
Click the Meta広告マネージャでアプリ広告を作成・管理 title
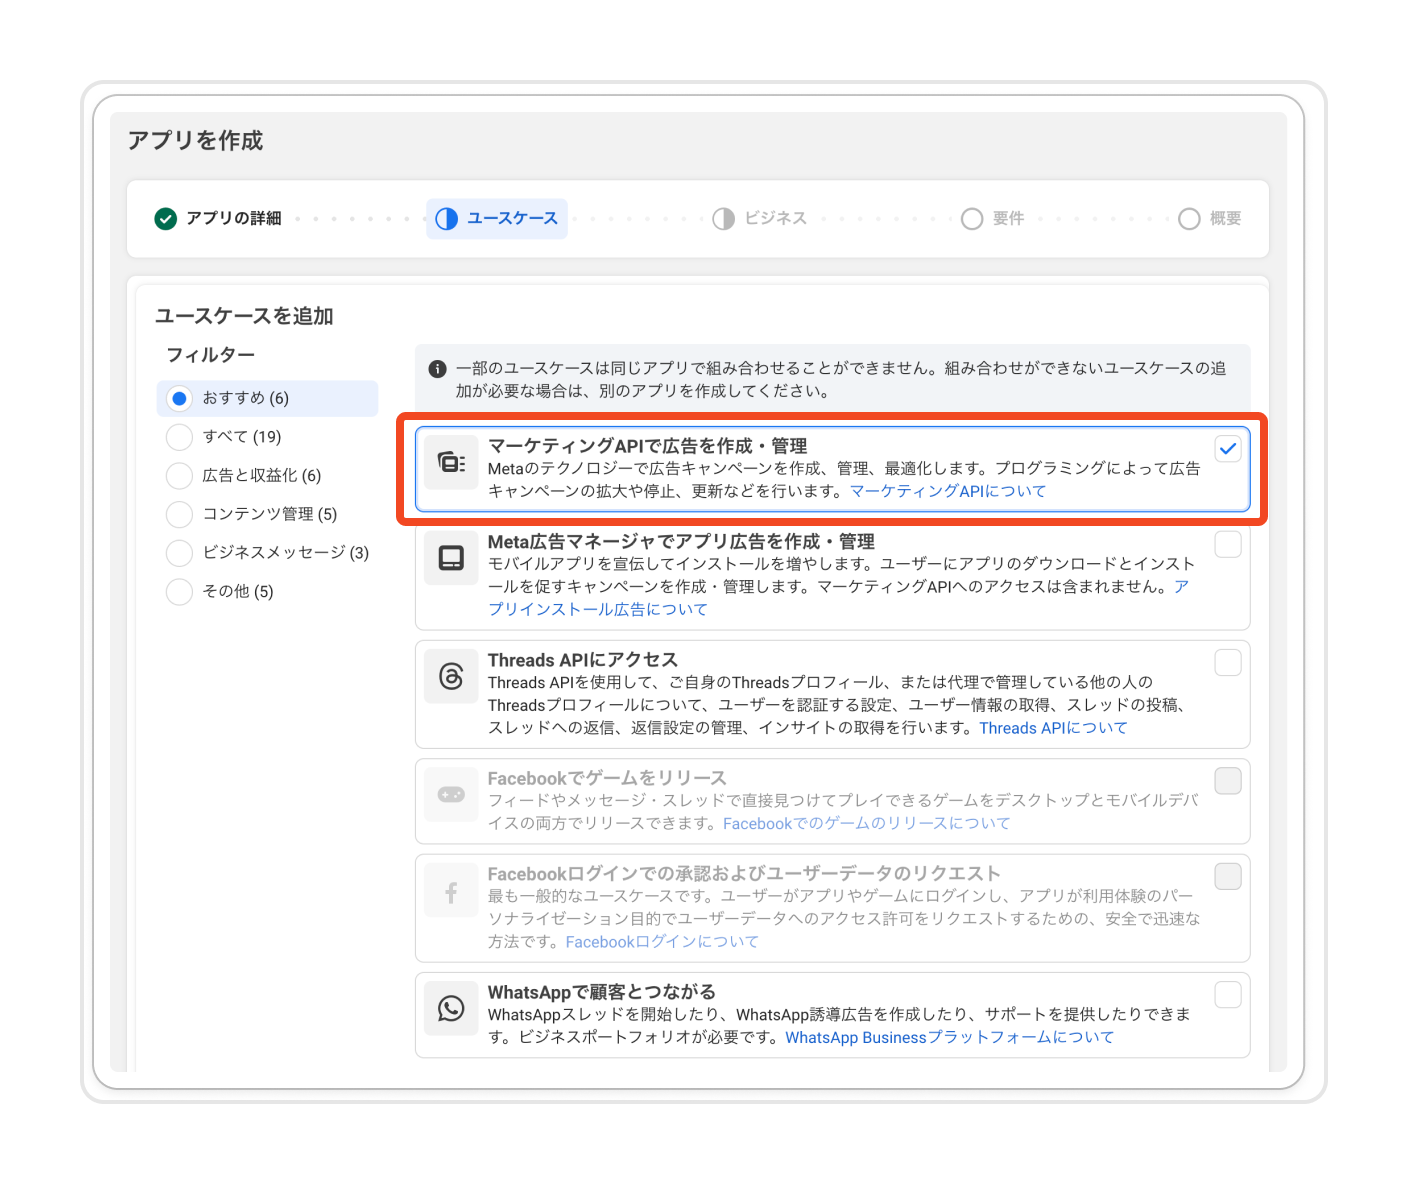coord(681,541)
